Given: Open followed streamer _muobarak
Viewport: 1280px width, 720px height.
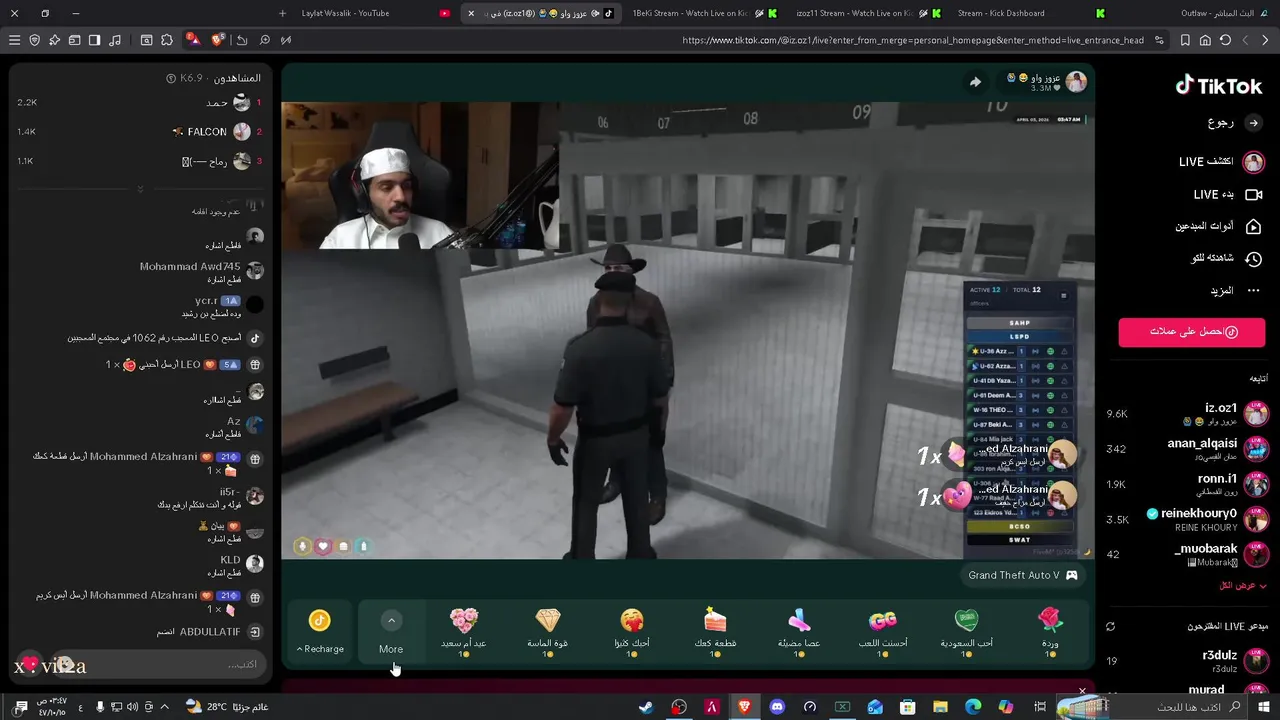Looking at the screenshot, I should coord(1221,554).
